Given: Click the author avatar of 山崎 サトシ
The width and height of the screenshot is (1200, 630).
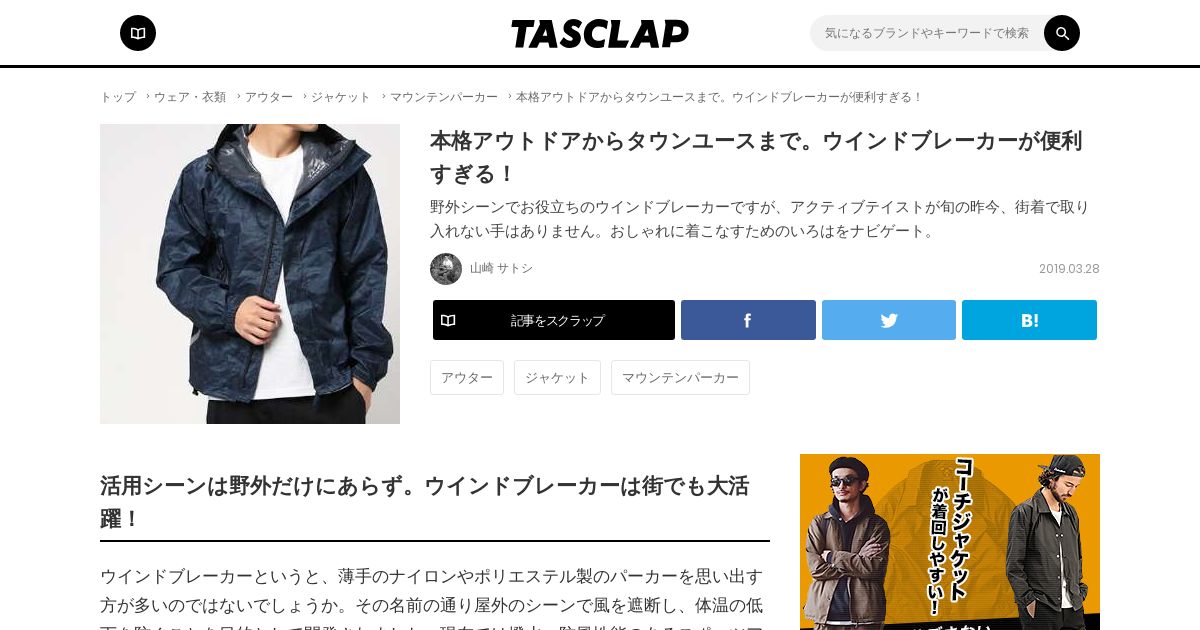Looking at the screenshot, I should pos(446,269).
